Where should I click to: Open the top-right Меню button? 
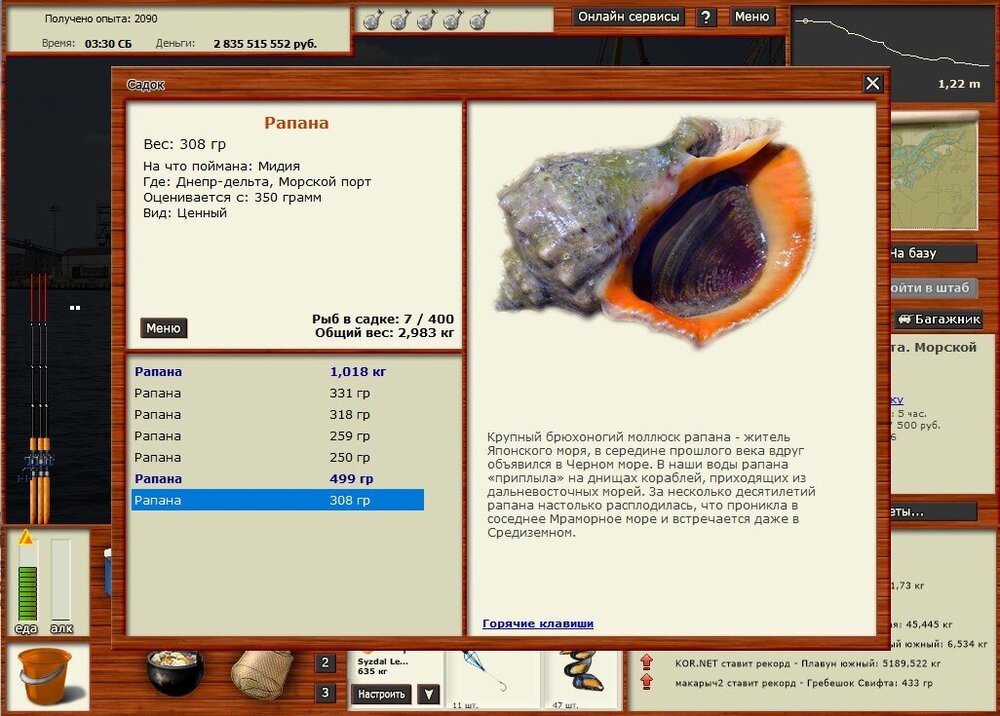point(752,17)
